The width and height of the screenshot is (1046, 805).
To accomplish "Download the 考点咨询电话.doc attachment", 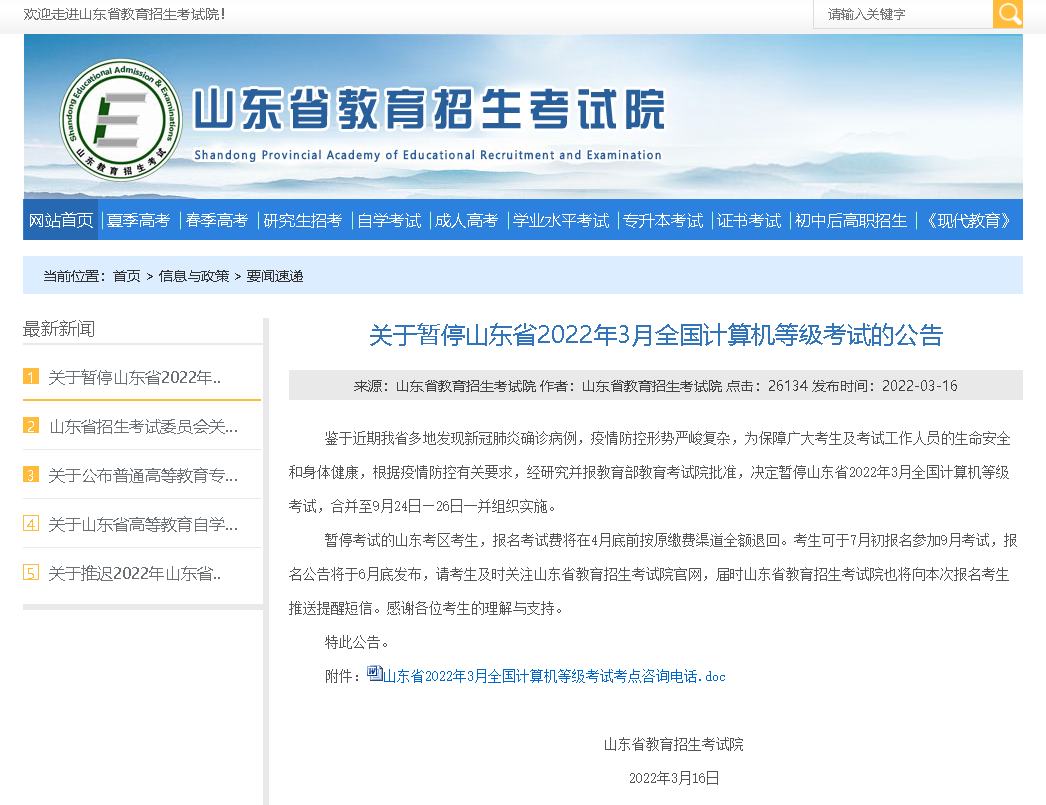I will (x=555, y=677).
